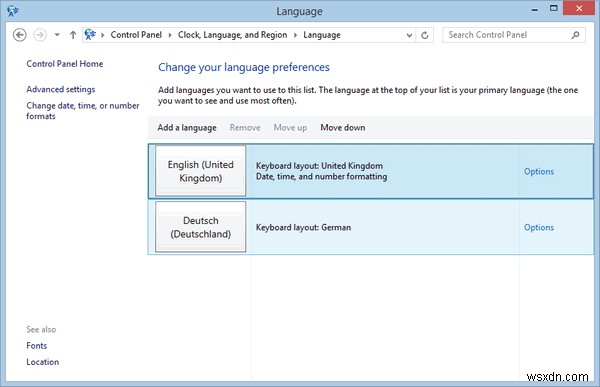600x387 pixels.
Task: Open Options for Deutsch (Deutschland)
Action: tap(539, 227)
